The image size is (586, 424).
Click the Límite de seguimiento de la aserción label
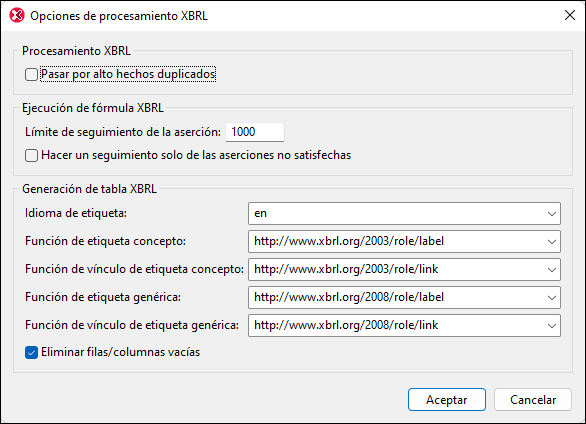point(123,132)
